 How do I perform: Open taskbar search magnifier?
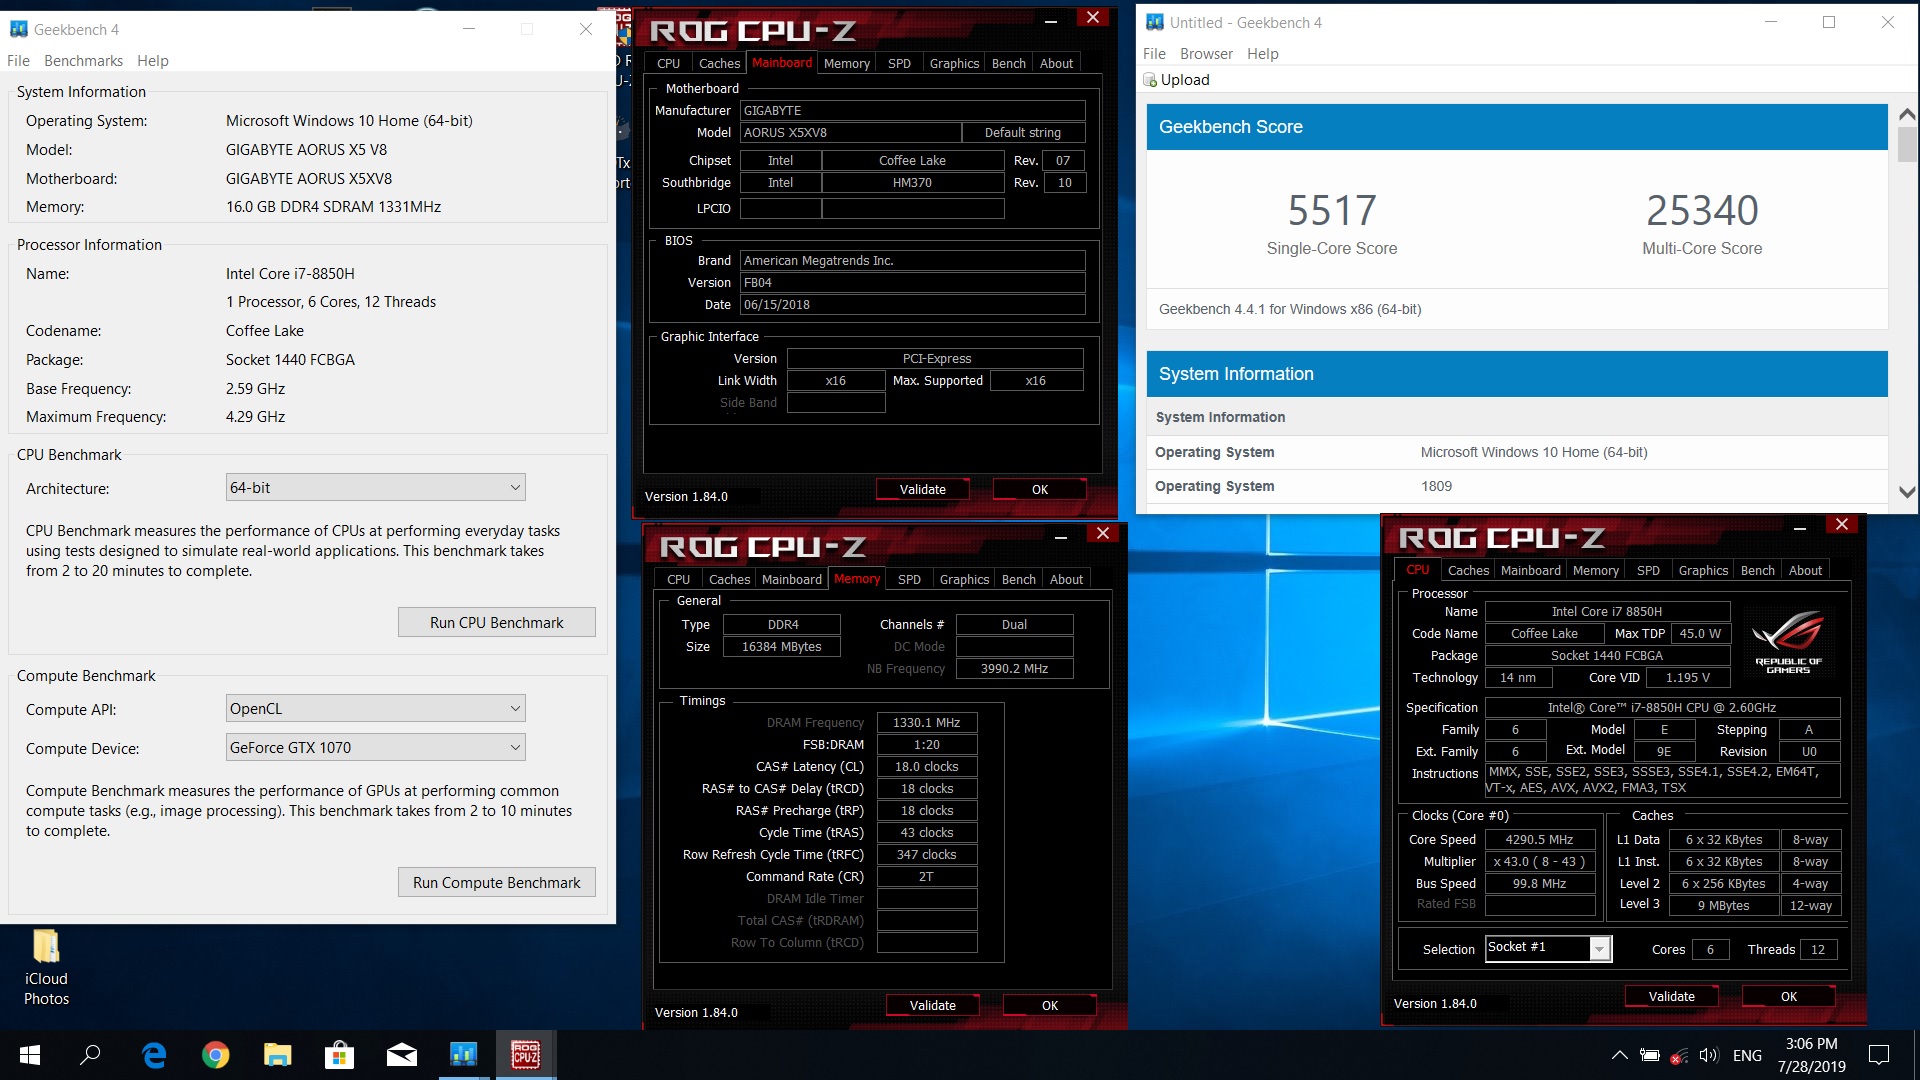click(91, 1055)
